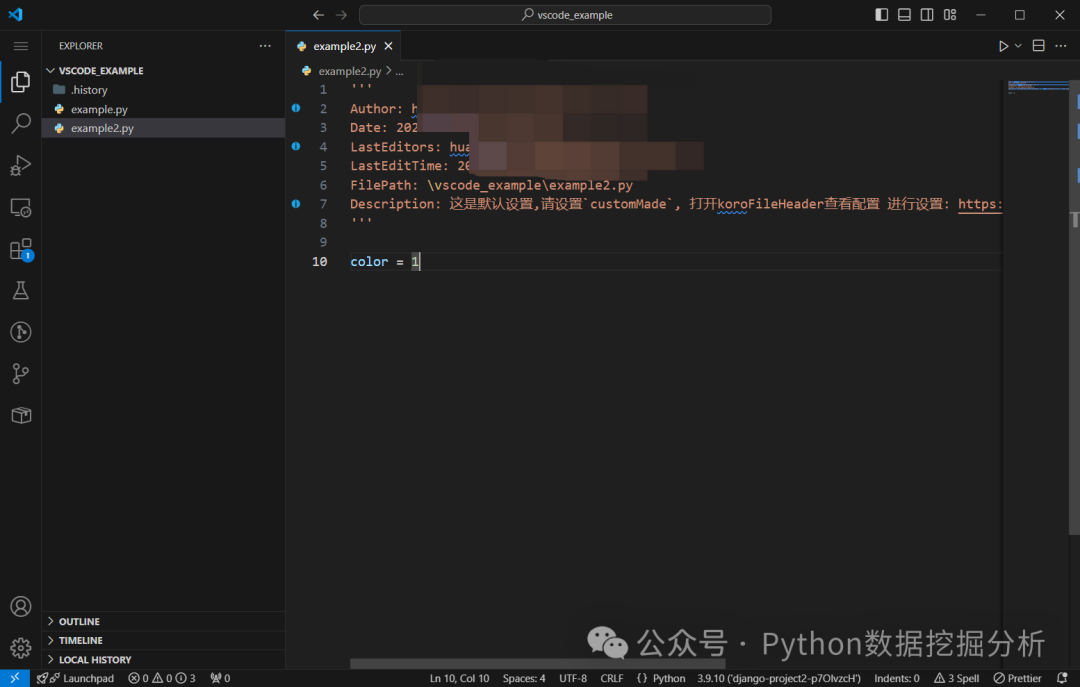The width and height of the screenshot is (1080, 687).
Task: Open the Extensions view
Action: (x=21, y=249)
